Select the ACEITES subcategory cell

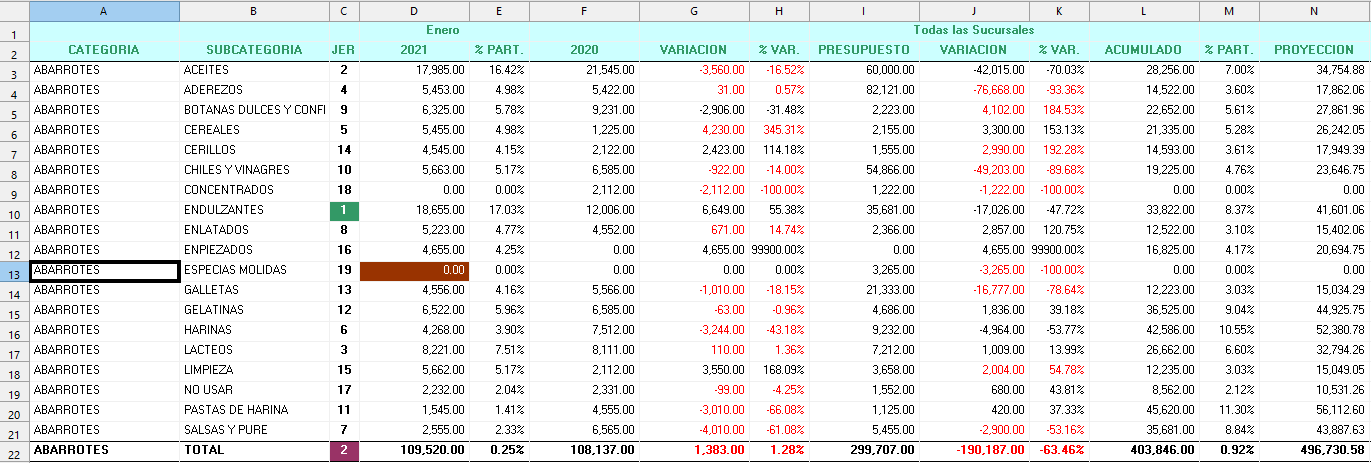[254, 70]
